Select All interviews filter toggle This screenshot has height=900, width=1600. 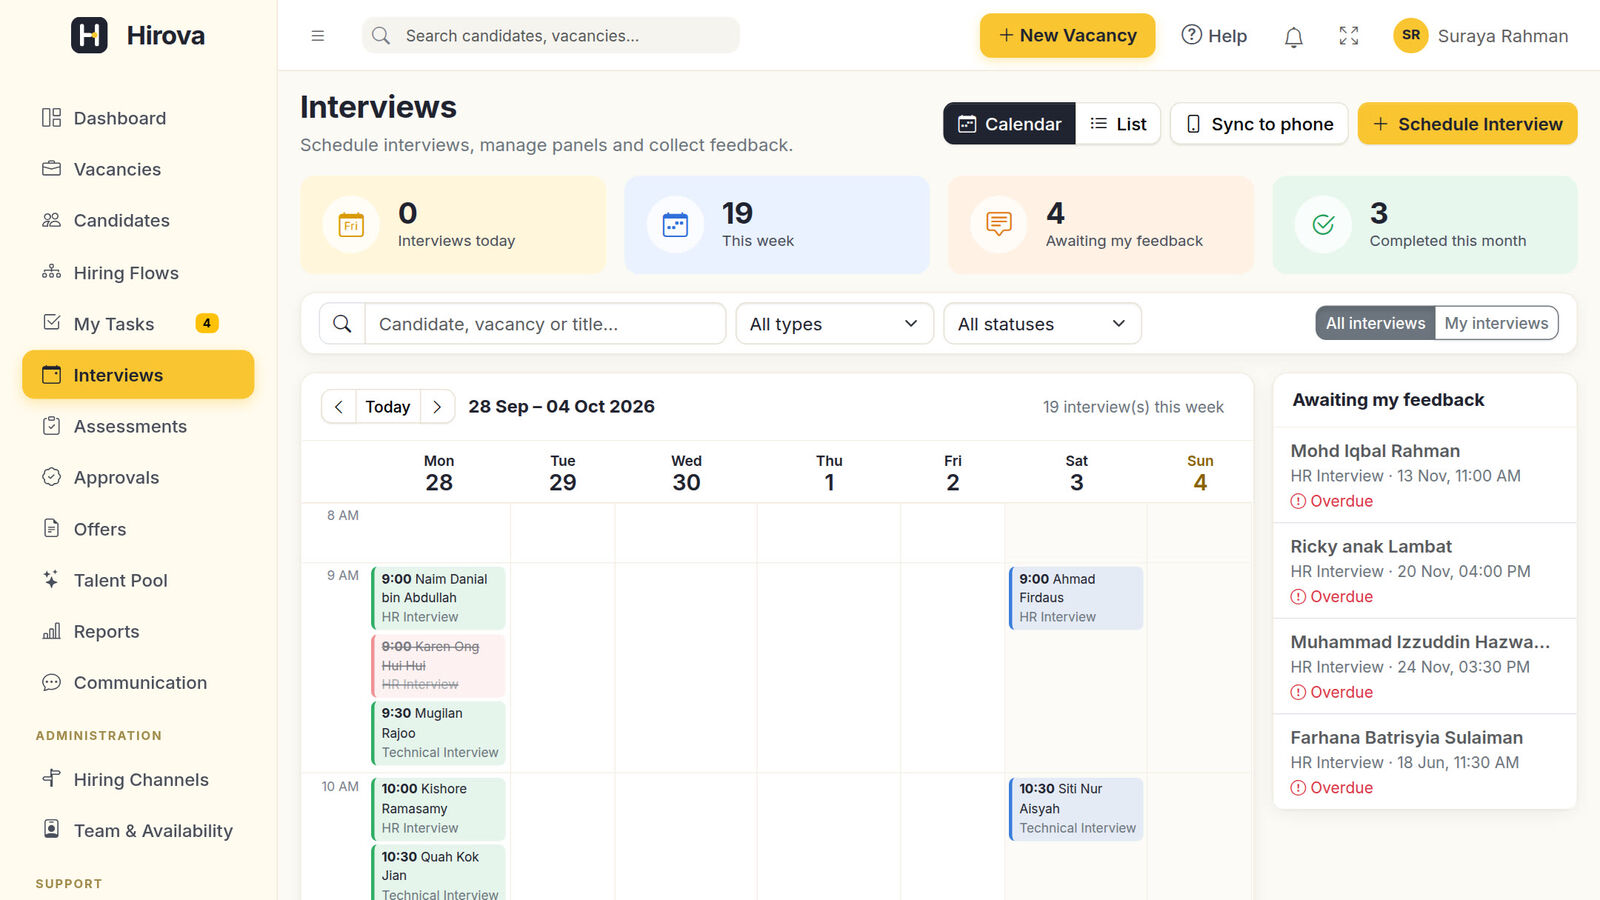click(1375, 323)
